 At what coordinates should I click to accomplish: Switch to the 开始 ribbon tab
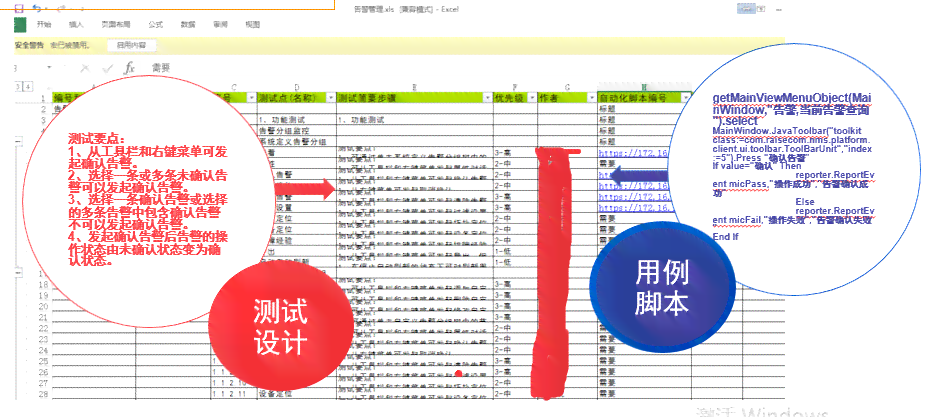44,25
